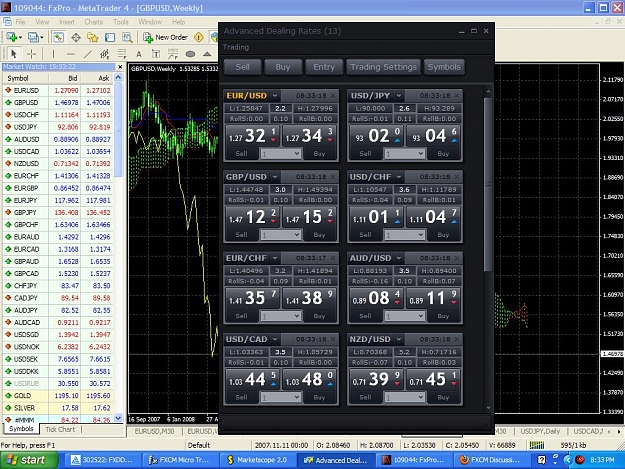Click the Entry button
Image resolution: width=625 pixels, height=469 pixels.
coord(324,67)
